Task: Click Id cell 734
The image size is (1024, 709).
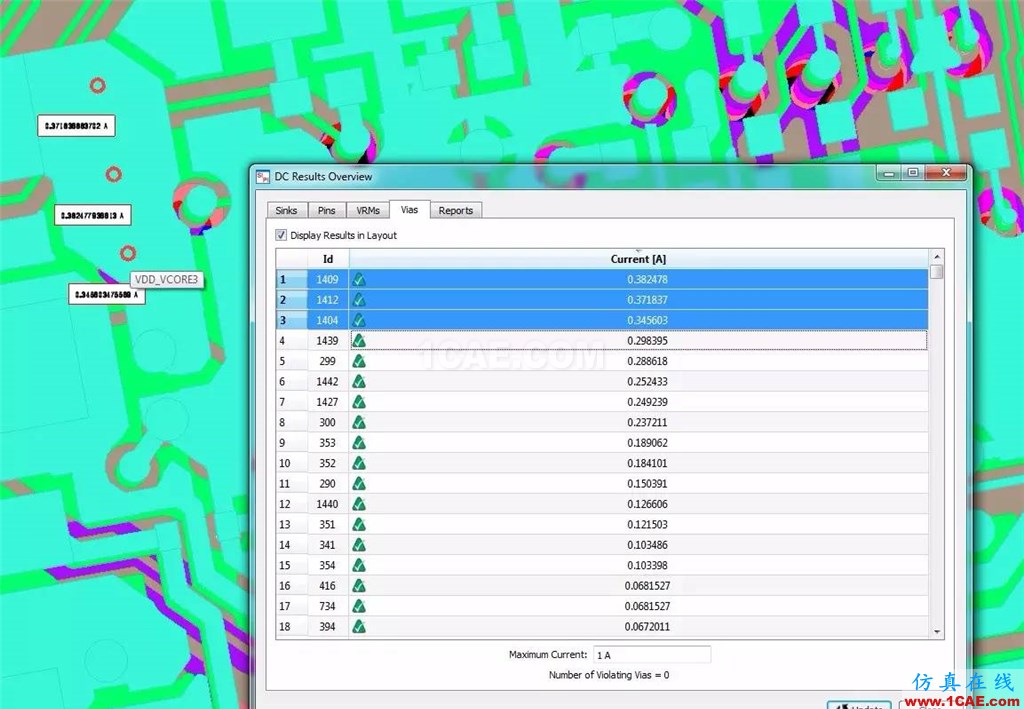Action: click(328, 607)
